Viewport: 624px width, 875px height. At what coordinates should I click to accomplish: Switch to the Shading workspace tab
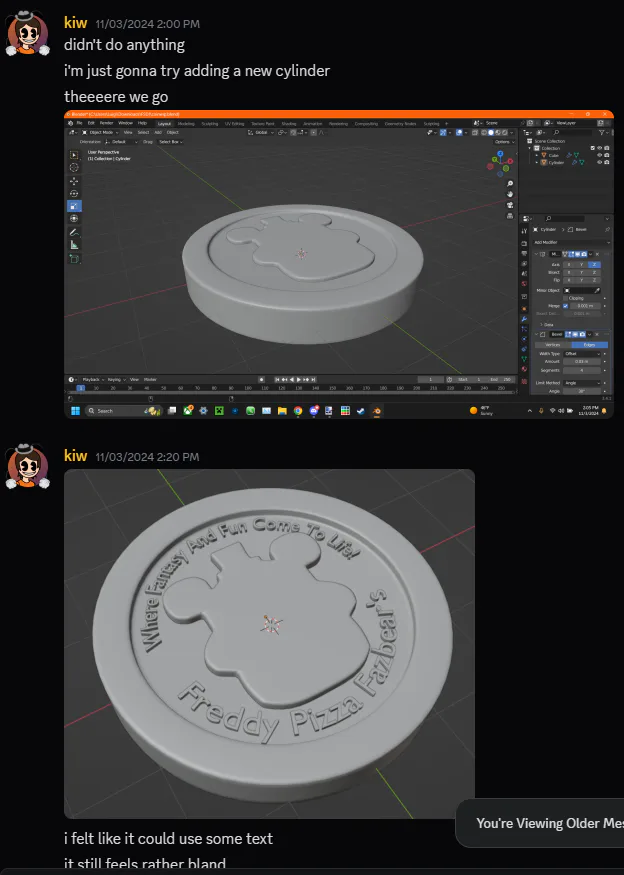(x=289, y=123)
